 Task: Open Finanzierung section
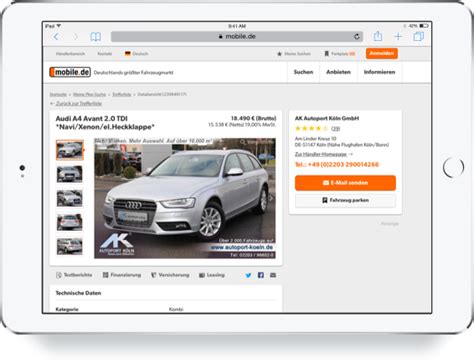122,275
